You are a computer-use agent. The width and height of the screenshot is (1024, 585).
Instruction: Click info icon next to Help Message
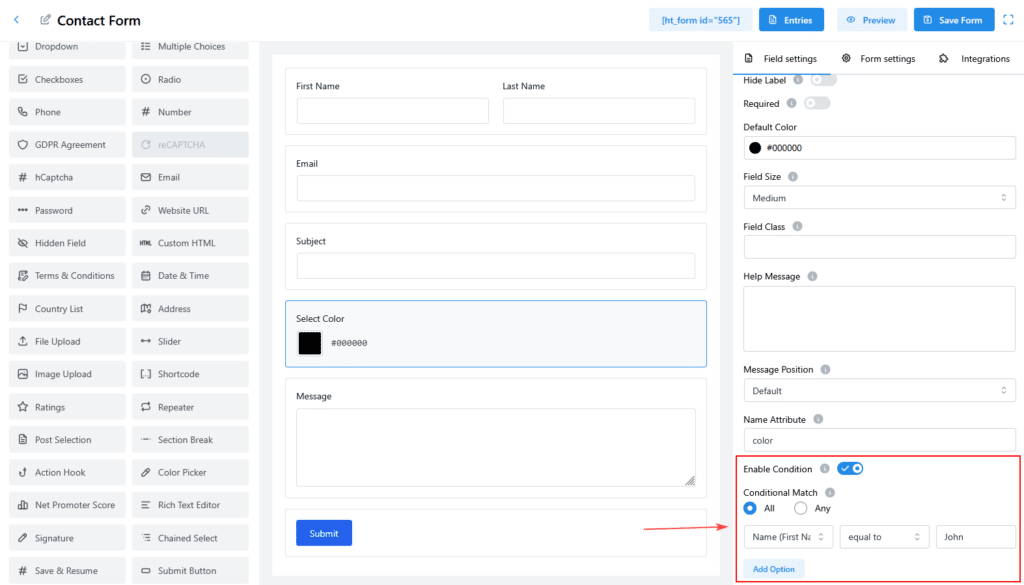(x=812, y=276)
